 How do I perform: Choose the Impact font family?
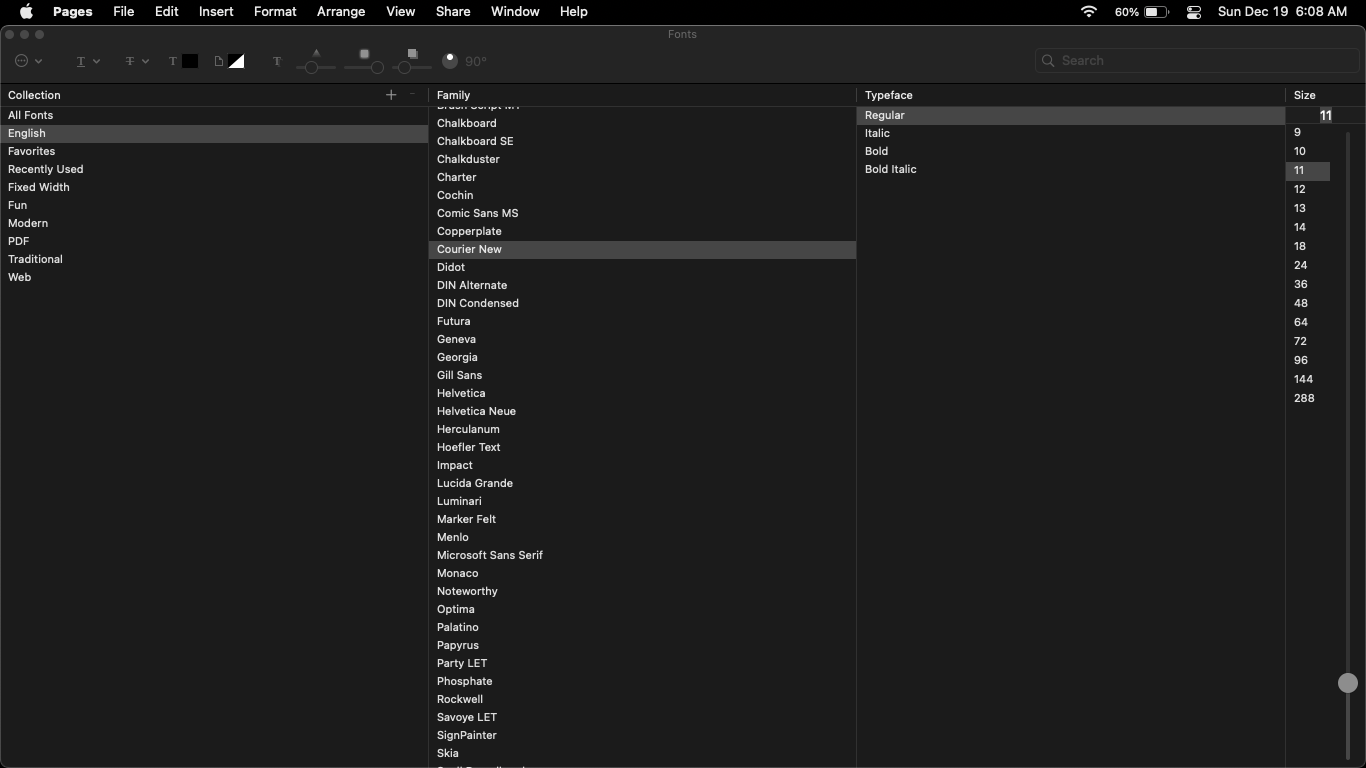point(642,465)
